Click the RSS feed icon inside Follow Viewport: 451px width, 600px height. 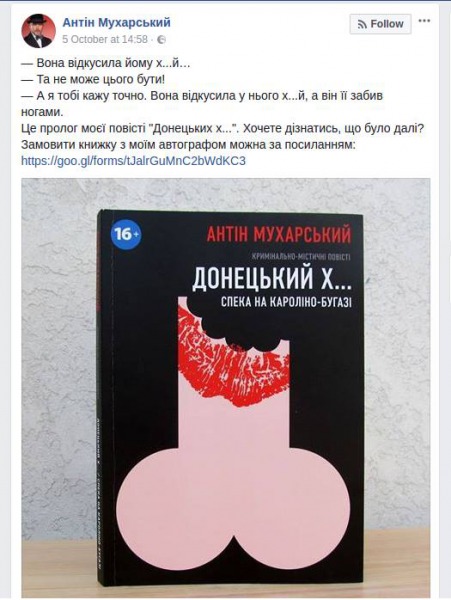click(x=362, y=24)
